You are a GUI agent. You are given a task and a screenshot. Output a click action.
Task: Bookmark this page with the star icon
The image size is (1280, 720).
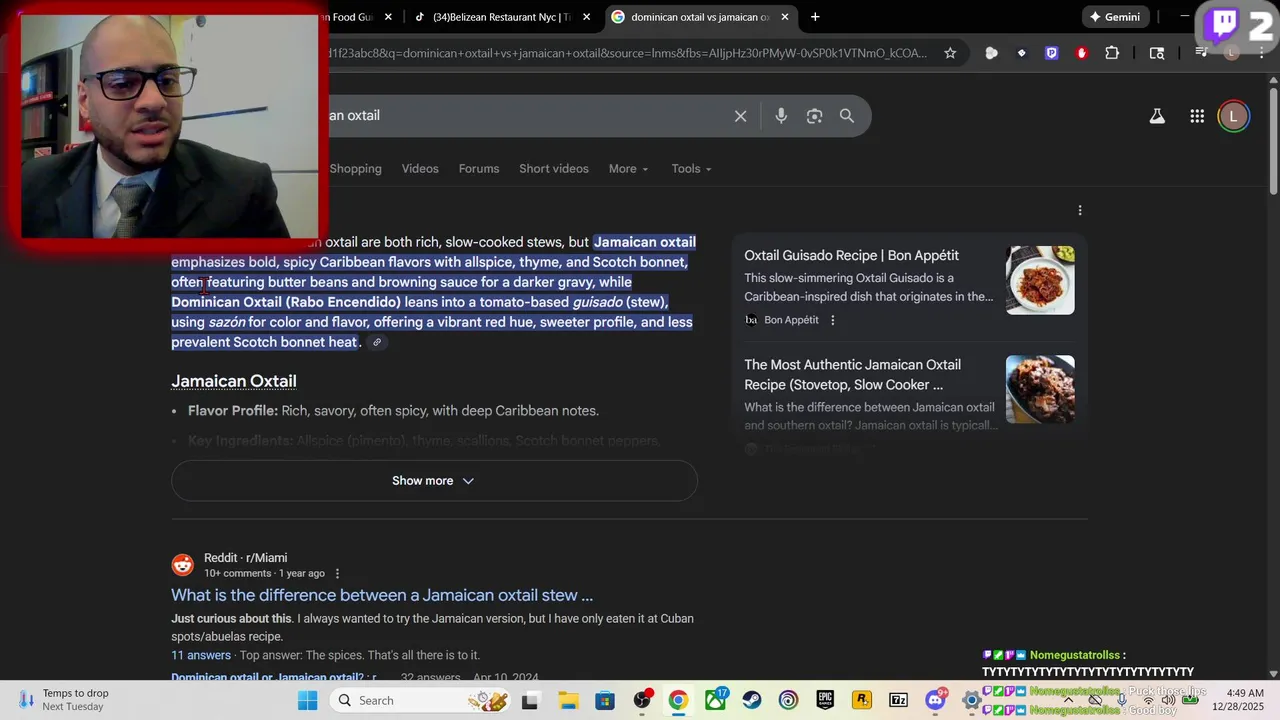point(950,53)
